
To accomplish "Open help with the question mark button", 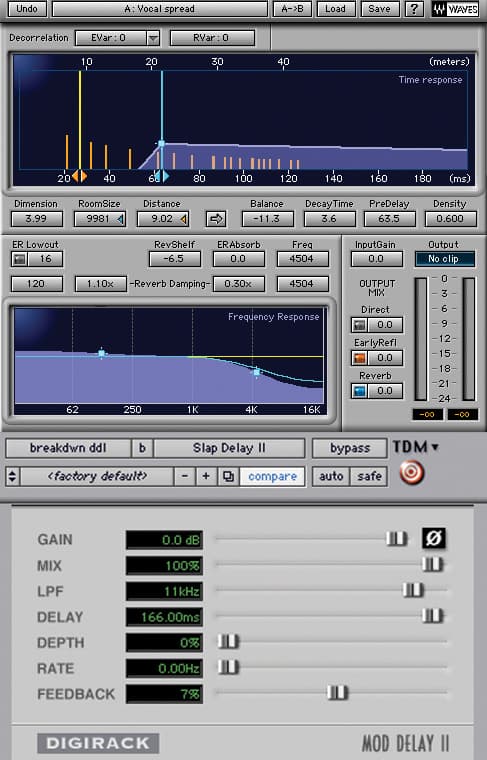I will pos(414,9).
